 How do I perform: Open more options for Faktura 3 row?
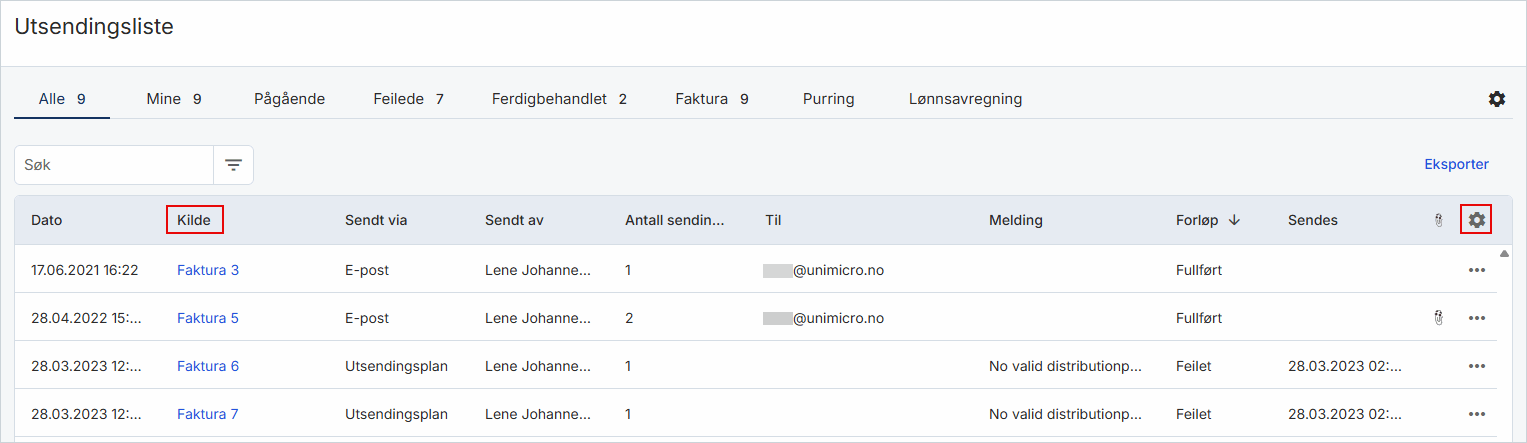point(1476,270)
